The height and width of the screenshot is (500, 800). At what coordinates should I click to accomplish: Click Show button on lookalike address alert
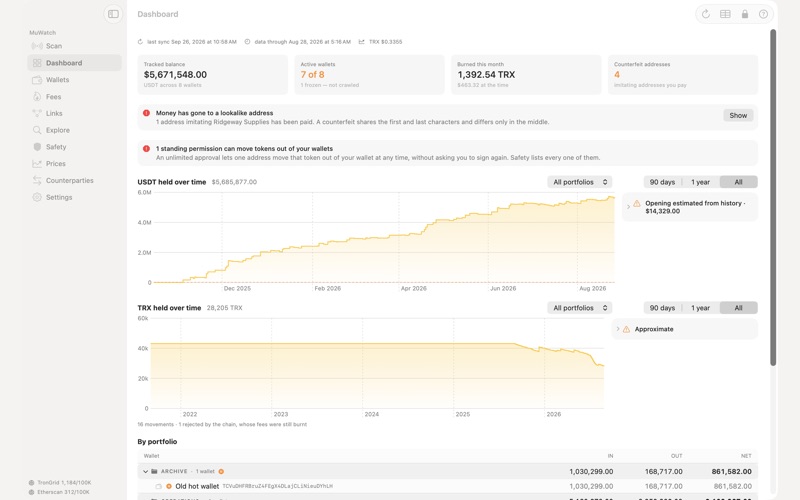tap(738, 115)
